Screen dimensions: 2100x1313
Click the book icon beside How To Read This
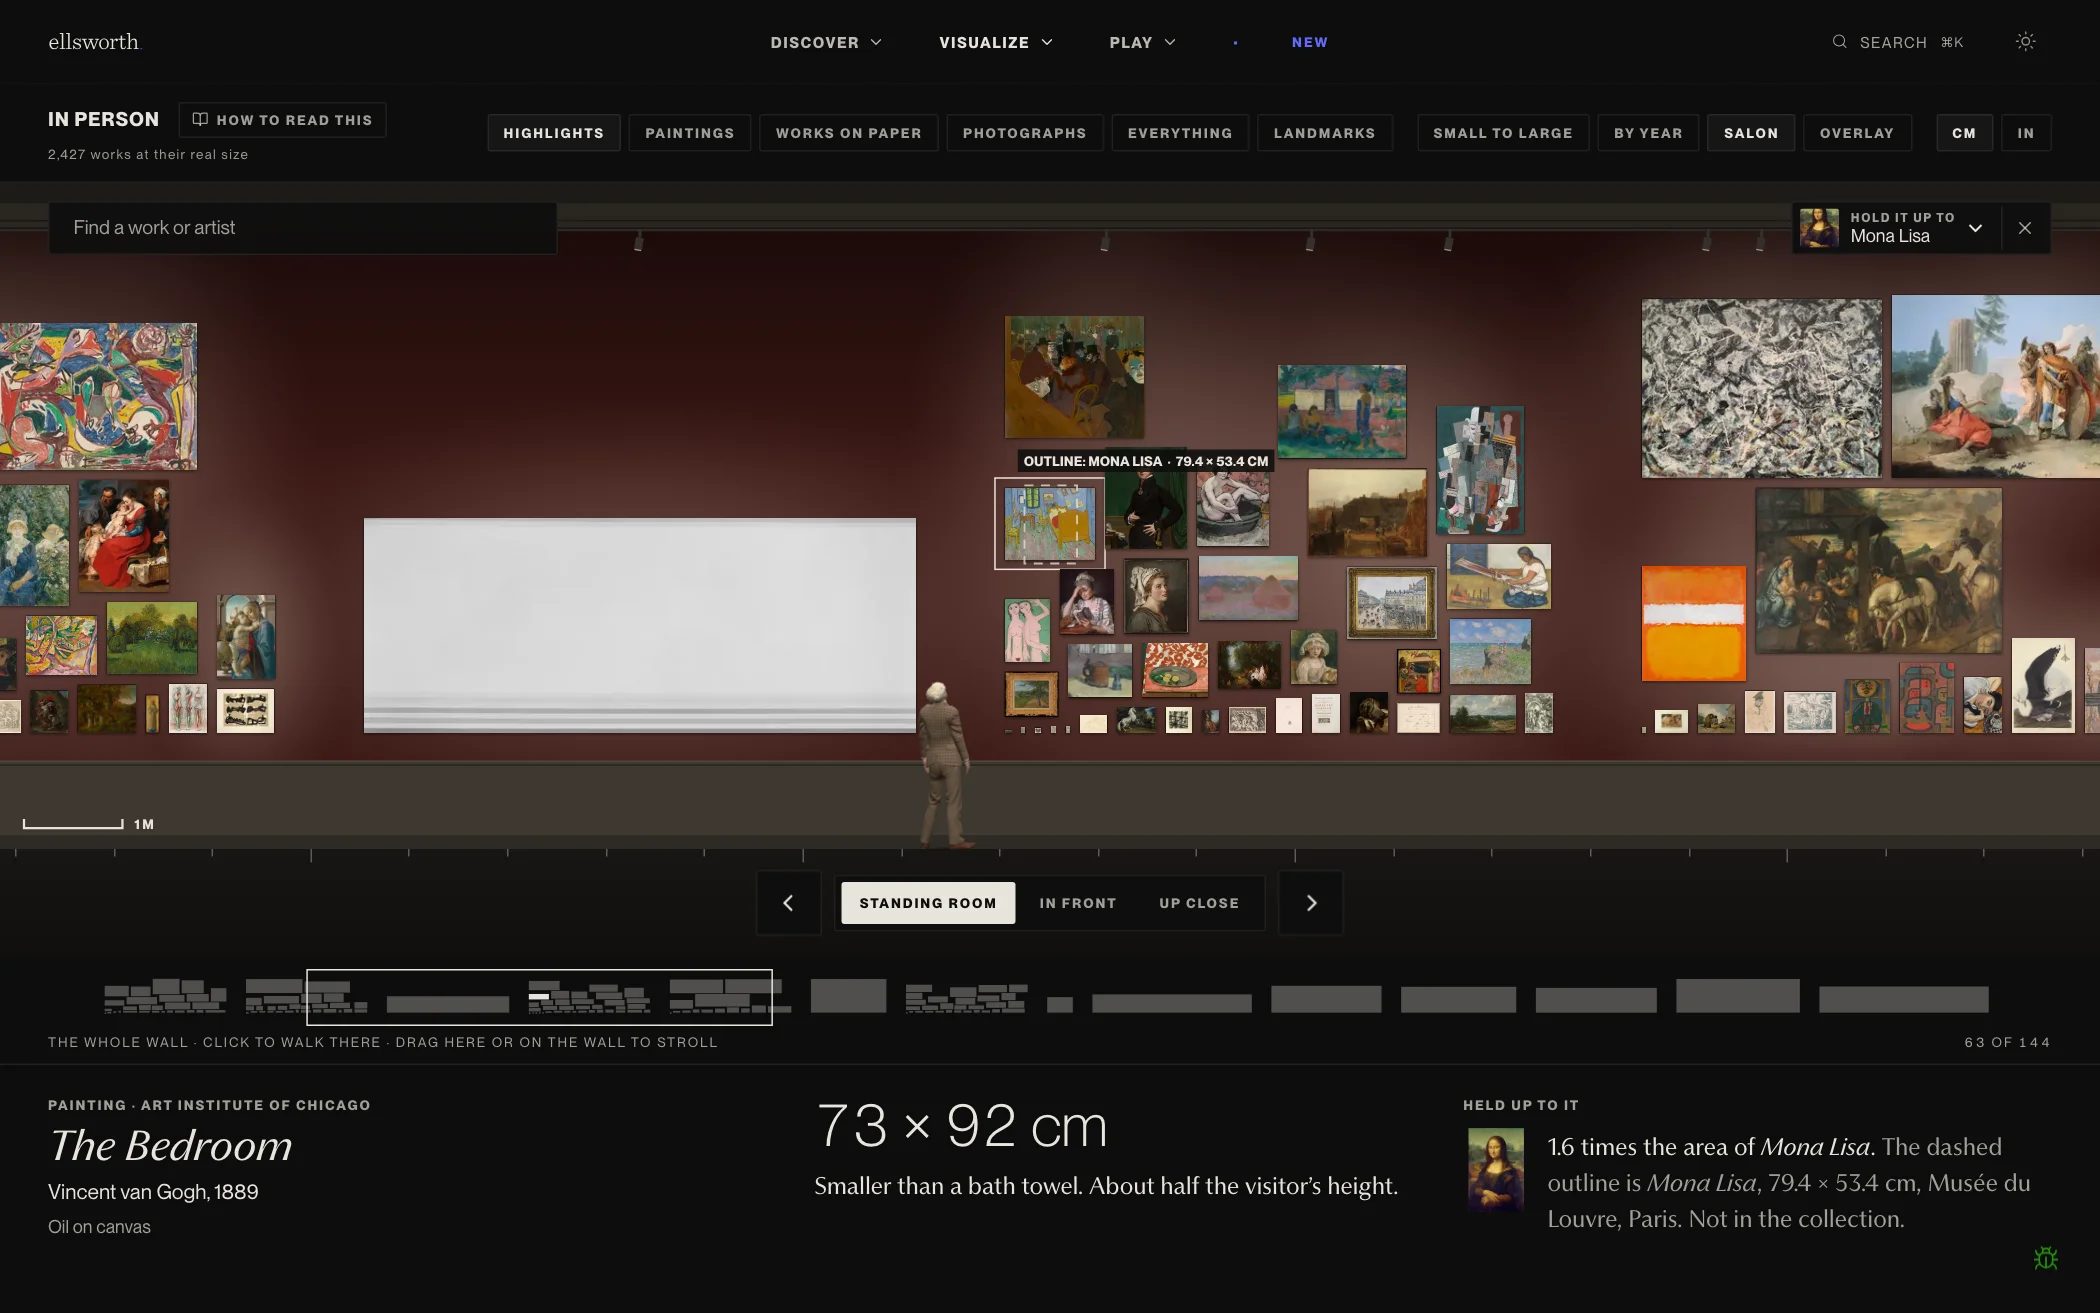coord(200,119)
